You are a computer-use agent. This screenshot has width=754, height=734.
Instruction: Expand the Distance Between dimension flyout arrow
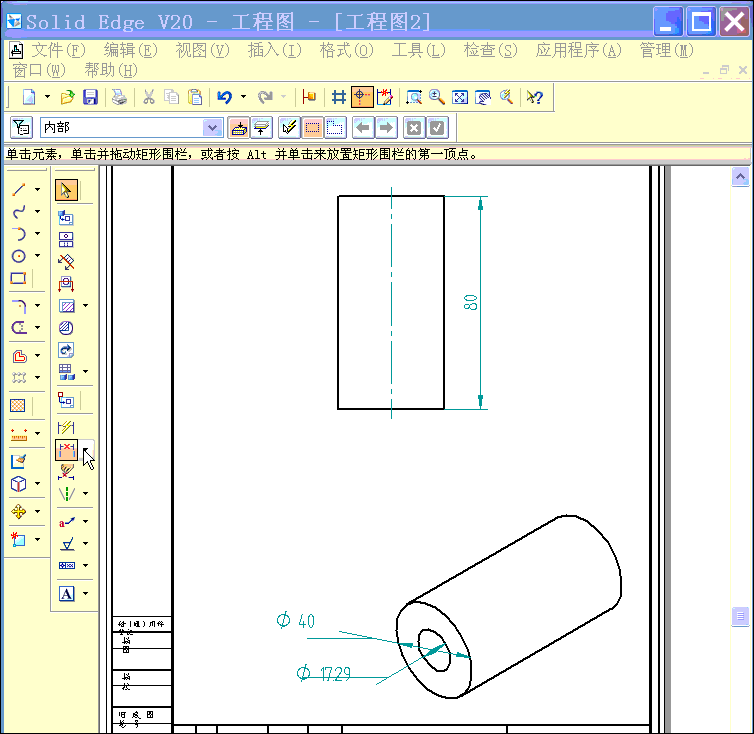(86, 450)
